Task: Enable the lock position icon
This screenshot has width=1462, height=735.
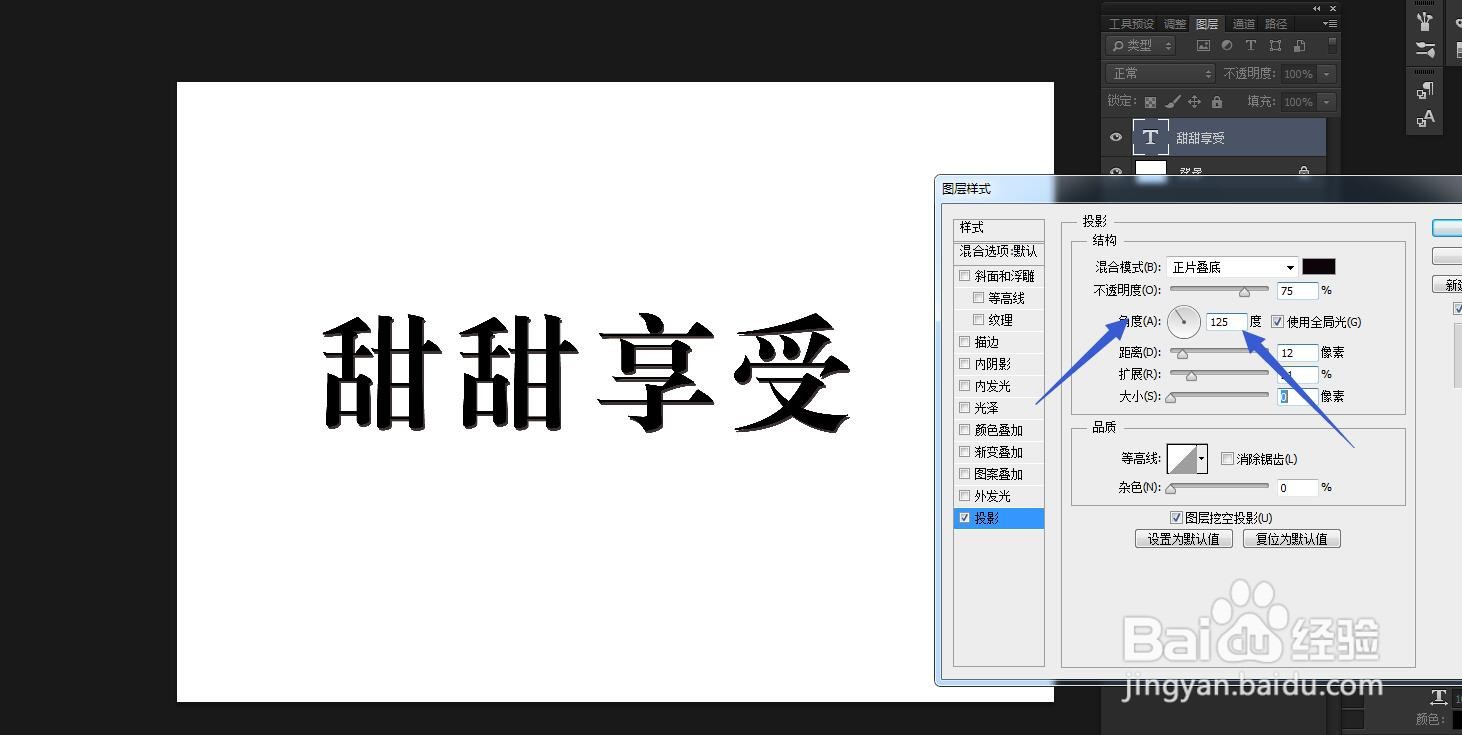Action: point(1194,101)
